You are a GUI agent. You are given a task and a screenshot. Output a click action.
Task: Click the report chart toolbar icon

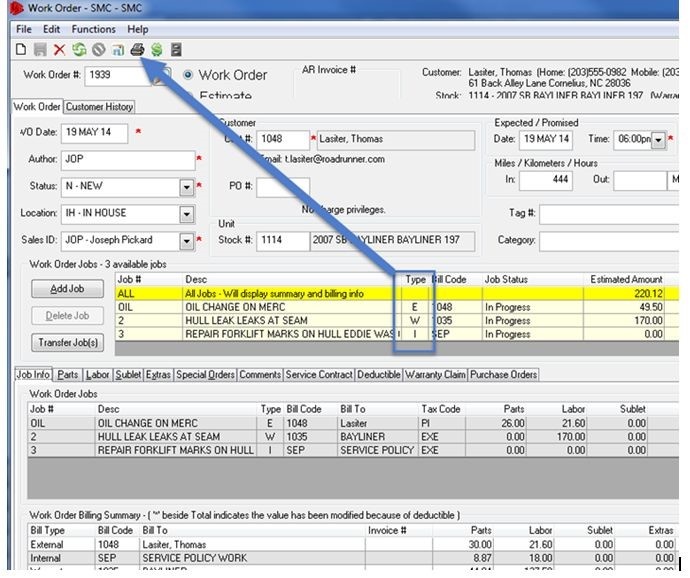(118, 49)
